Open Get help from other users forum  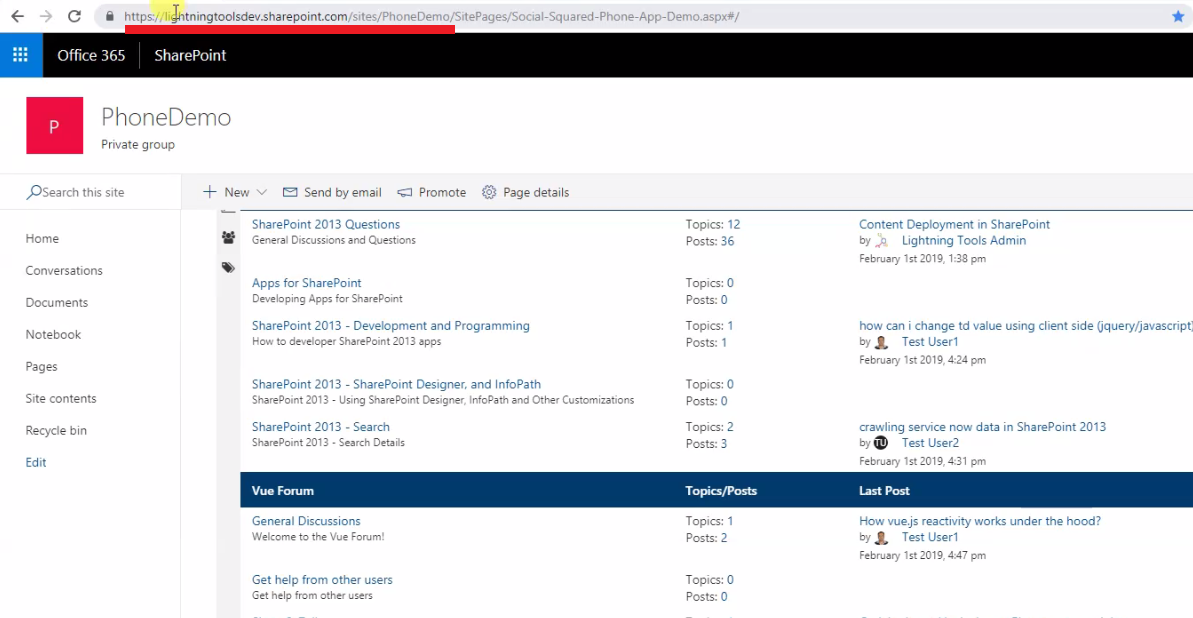click(x=322, y=580)
